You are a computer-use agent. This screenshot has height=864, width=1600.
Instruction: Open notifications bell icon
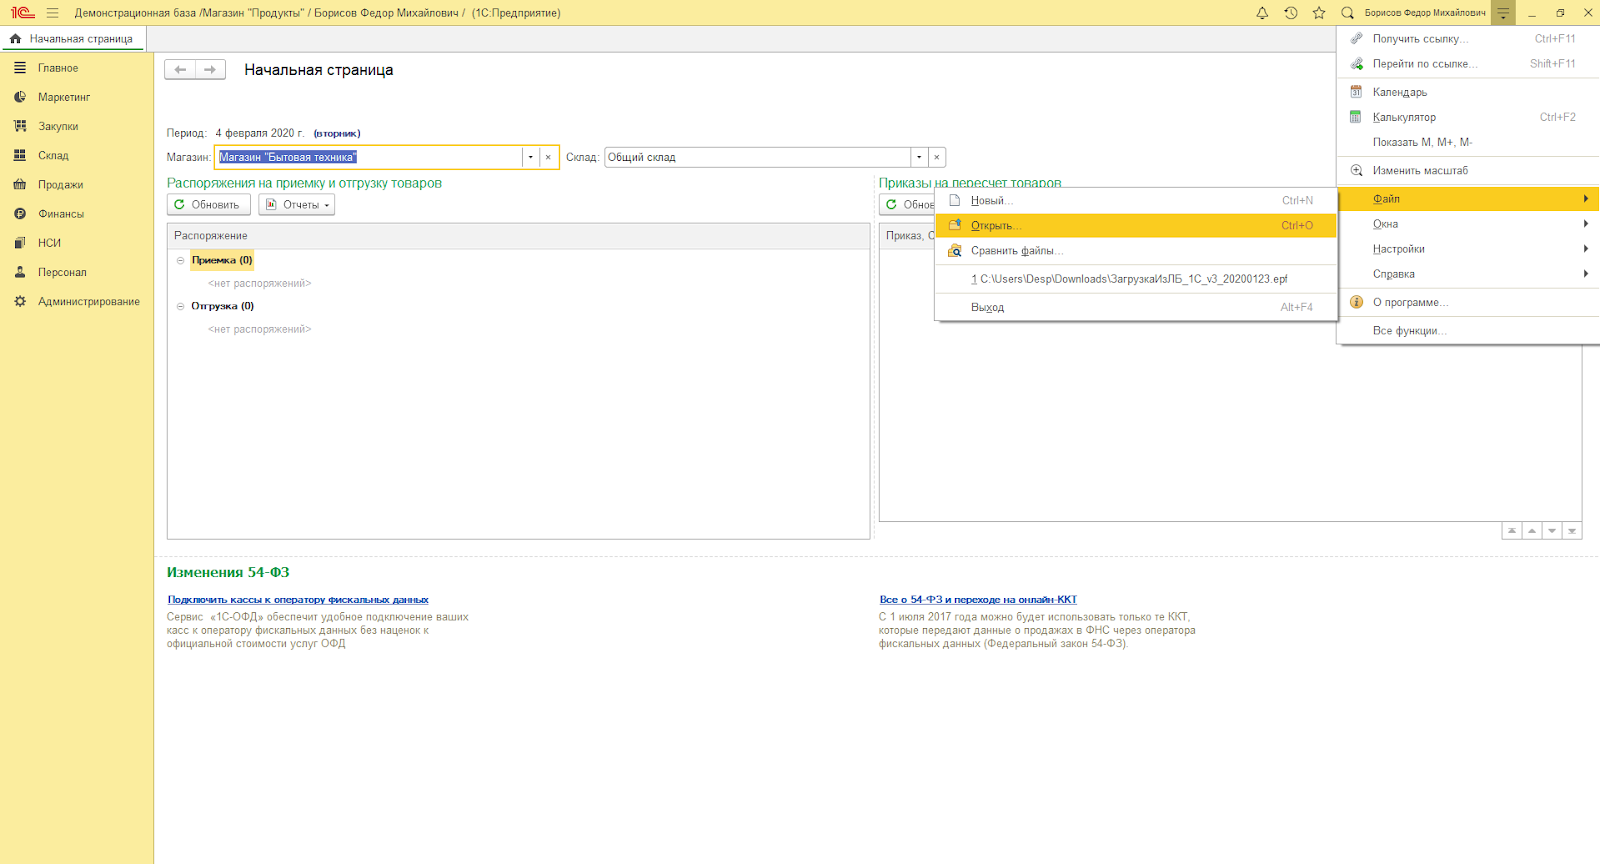1262,13
